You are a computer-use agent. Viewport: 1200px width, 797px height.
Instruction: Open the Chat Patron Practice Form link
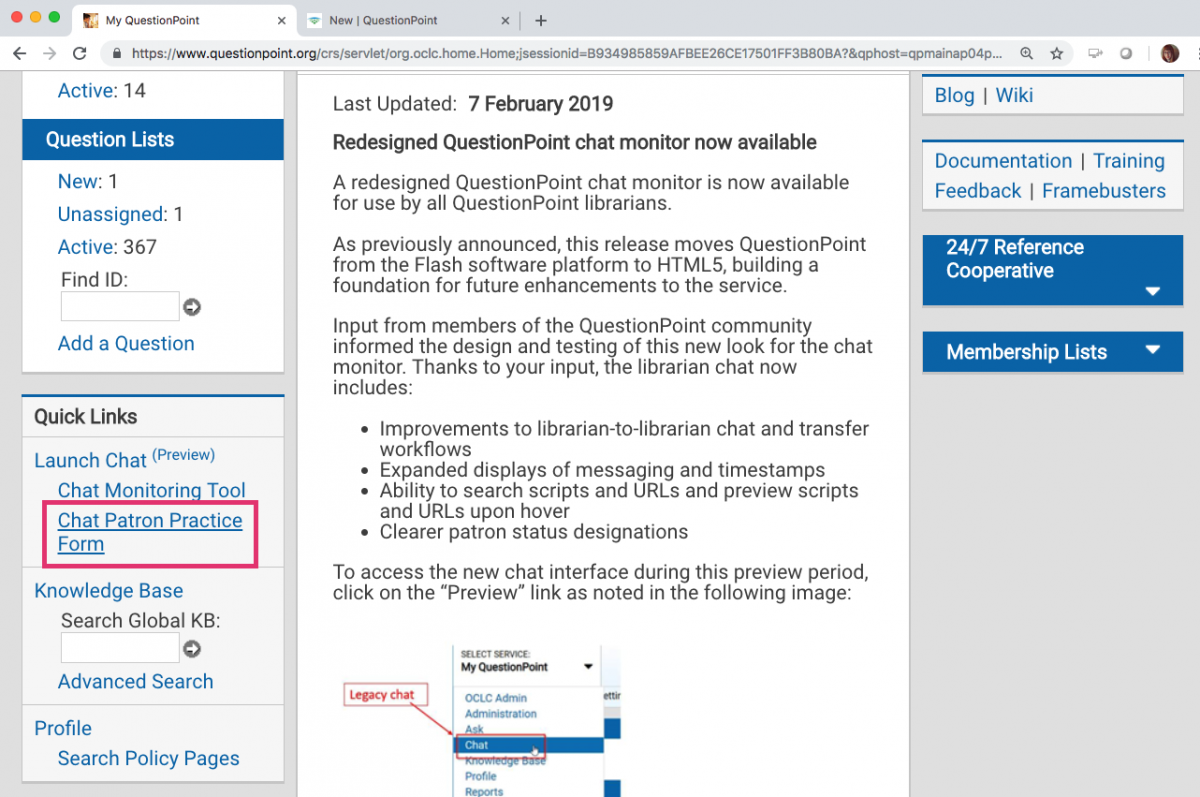click(x=149, y=532)
